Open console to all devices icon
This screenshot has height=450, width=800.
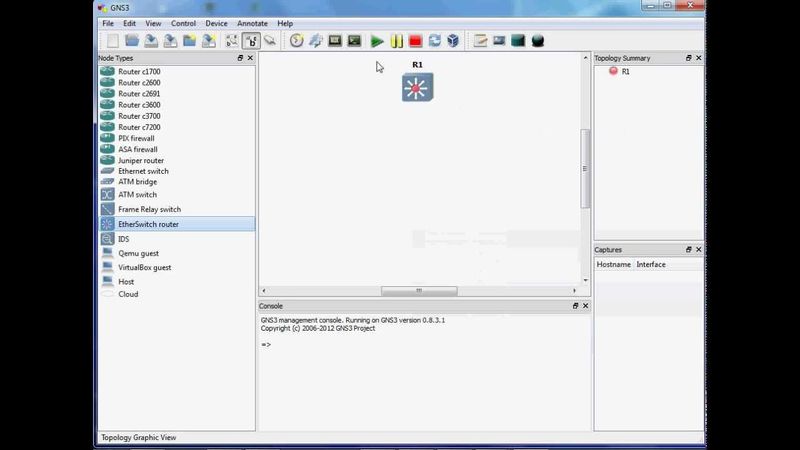coord(335,41)
